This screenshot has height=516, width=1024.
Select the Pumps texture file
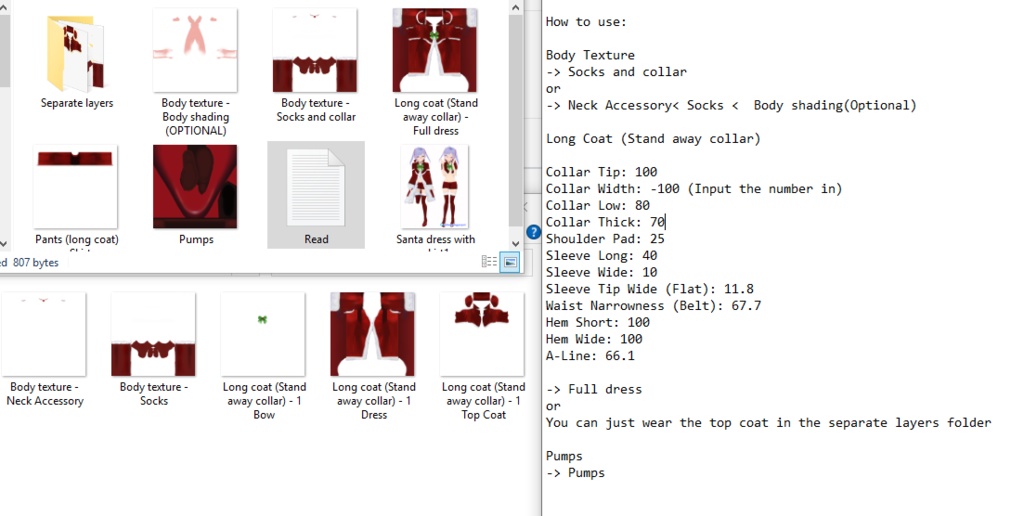coord(195,195)
